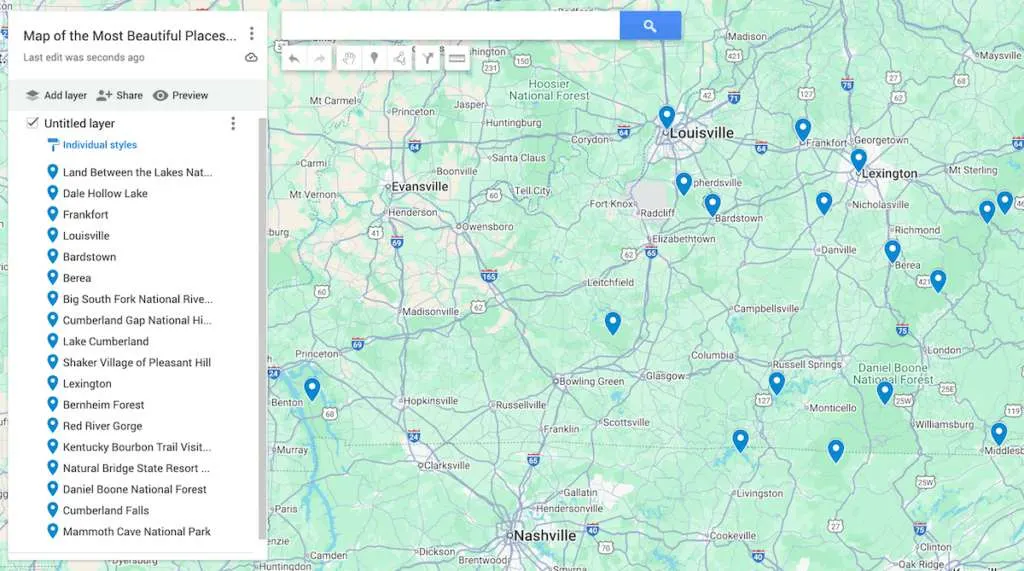Click the map pin near Benton

point(312,388)
